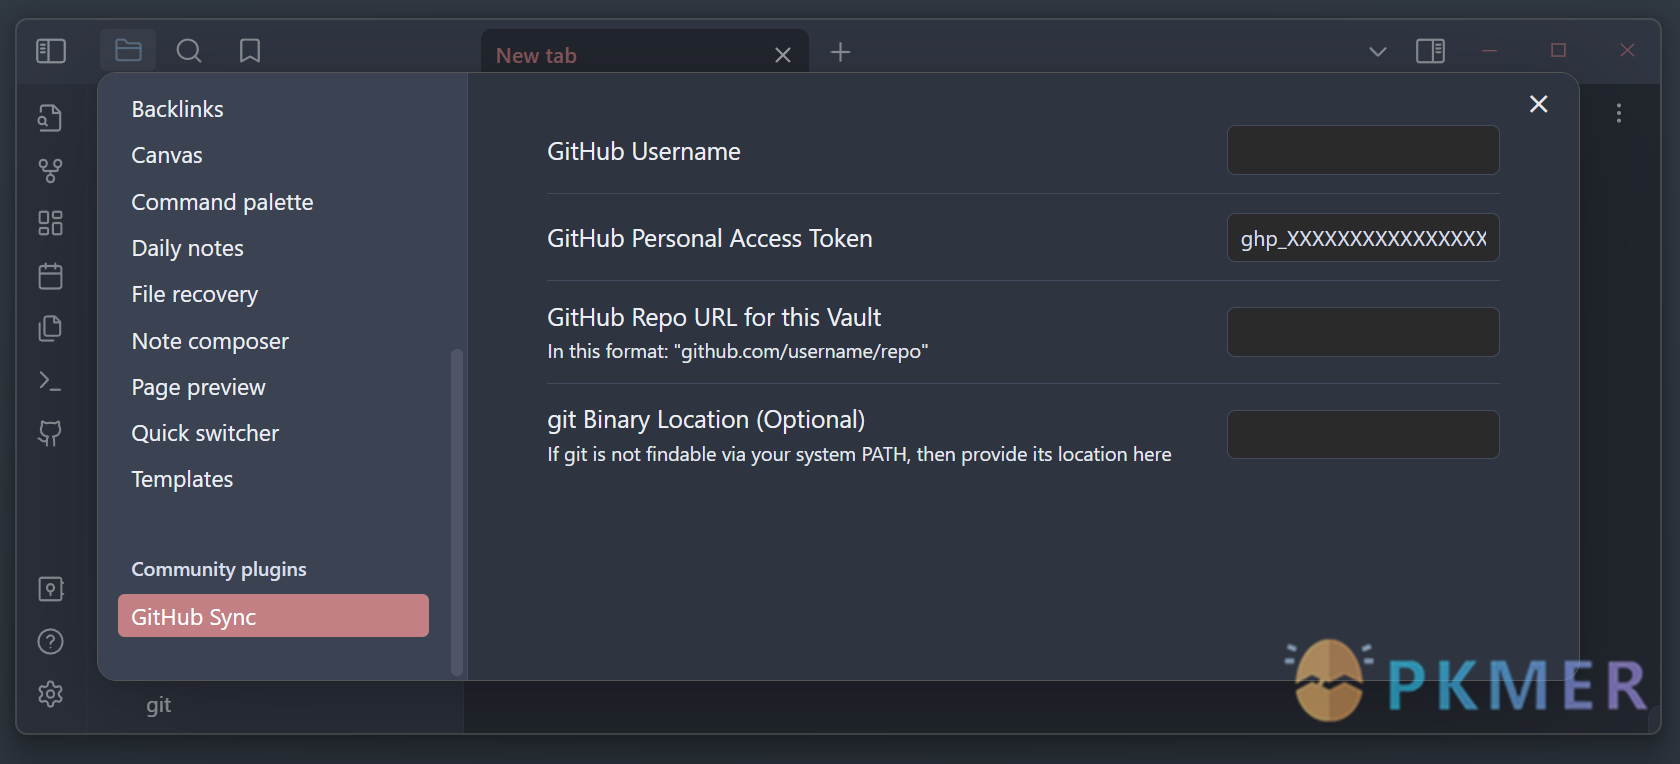Add a new tab with plus icon
1680x764 pixels.
841,52
